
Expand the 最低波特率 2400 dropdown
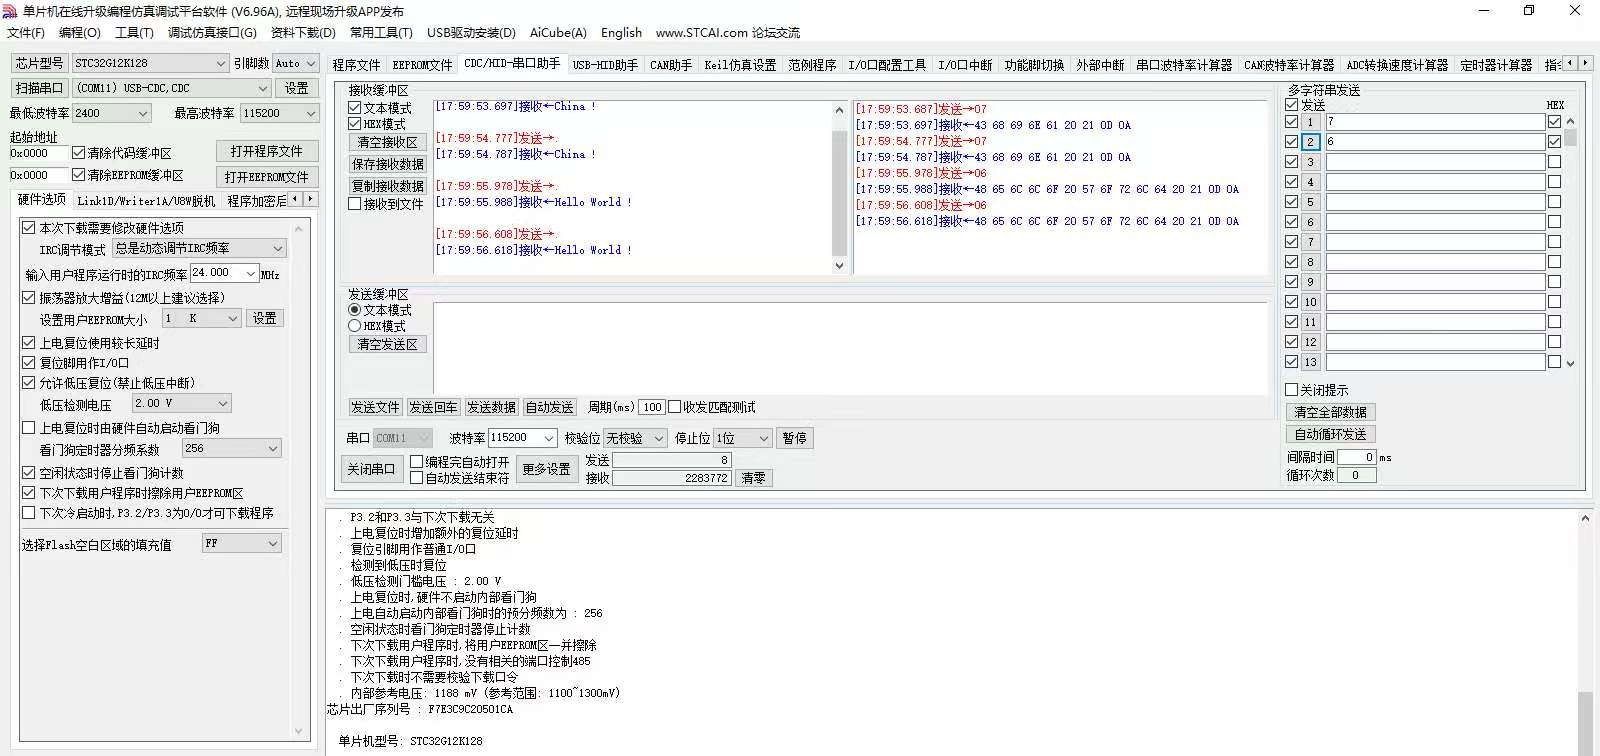pos(112,113)
